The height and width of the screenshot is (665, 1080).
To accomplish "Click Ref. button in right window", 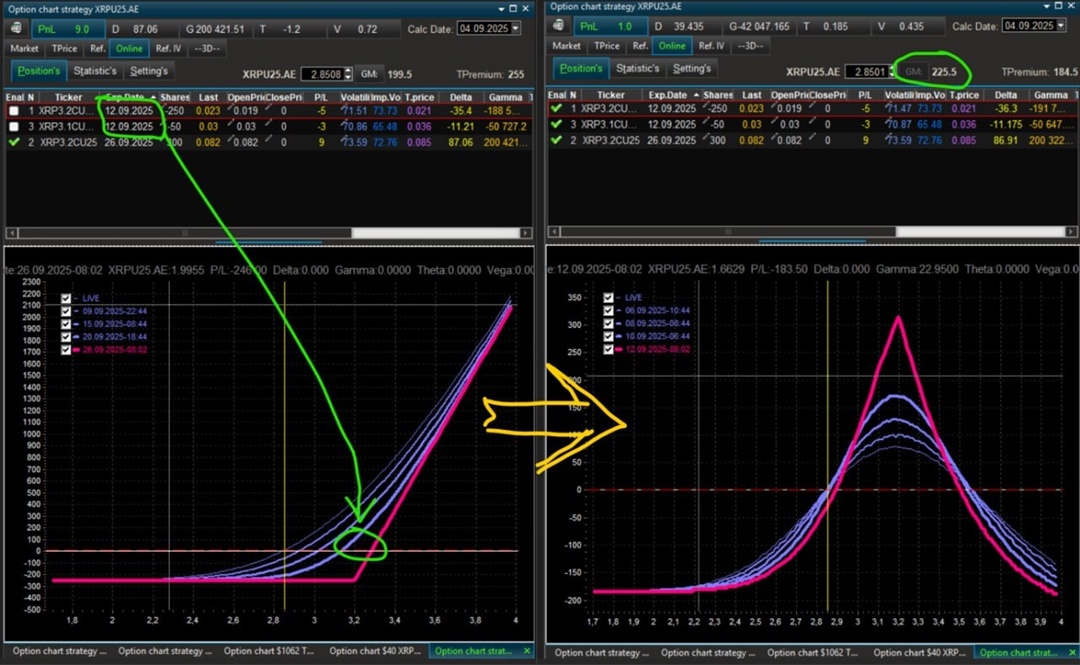I will (x=641, y=45).
